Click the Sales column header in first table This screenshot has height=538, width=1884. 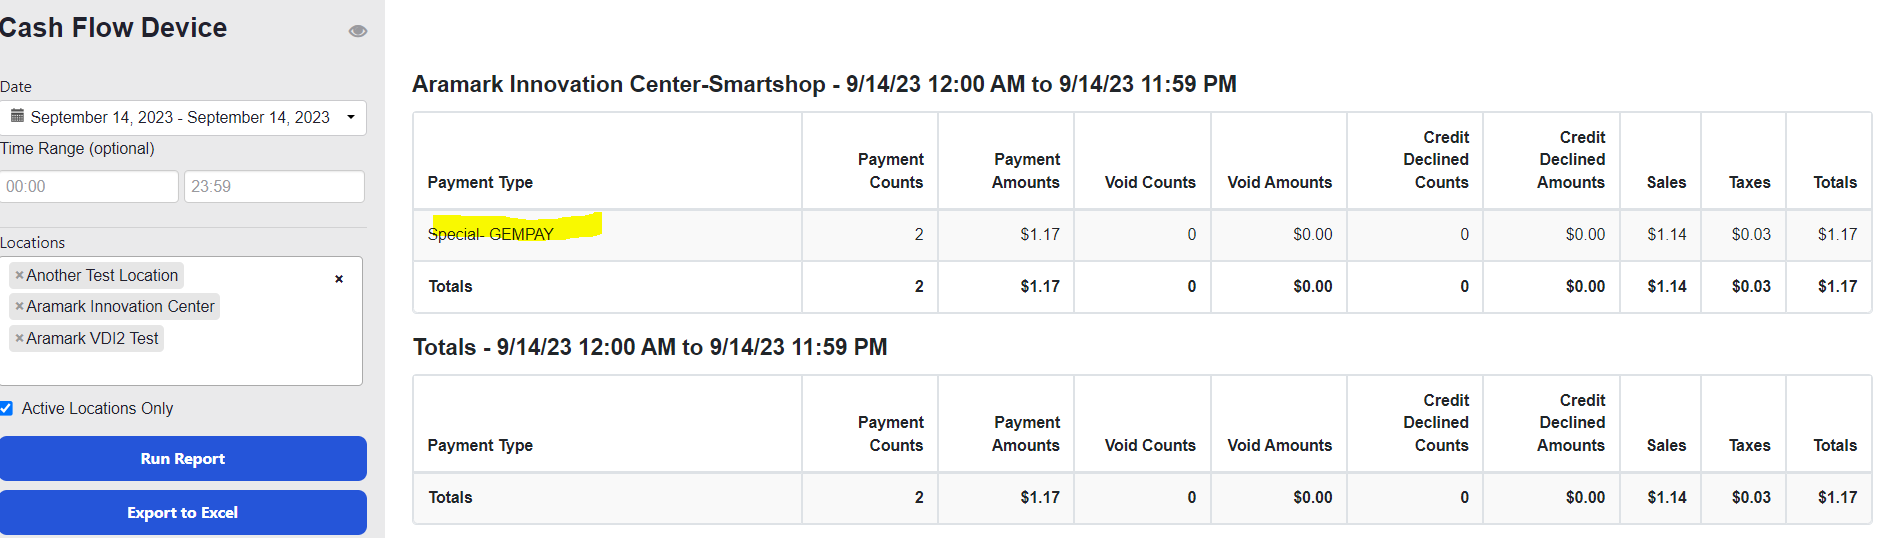[1666, 182]
